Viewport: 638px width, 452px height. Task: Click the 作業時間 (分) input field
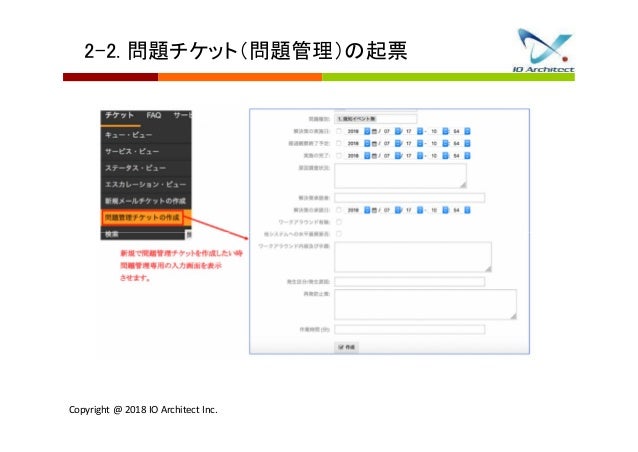tap(410, 329)
